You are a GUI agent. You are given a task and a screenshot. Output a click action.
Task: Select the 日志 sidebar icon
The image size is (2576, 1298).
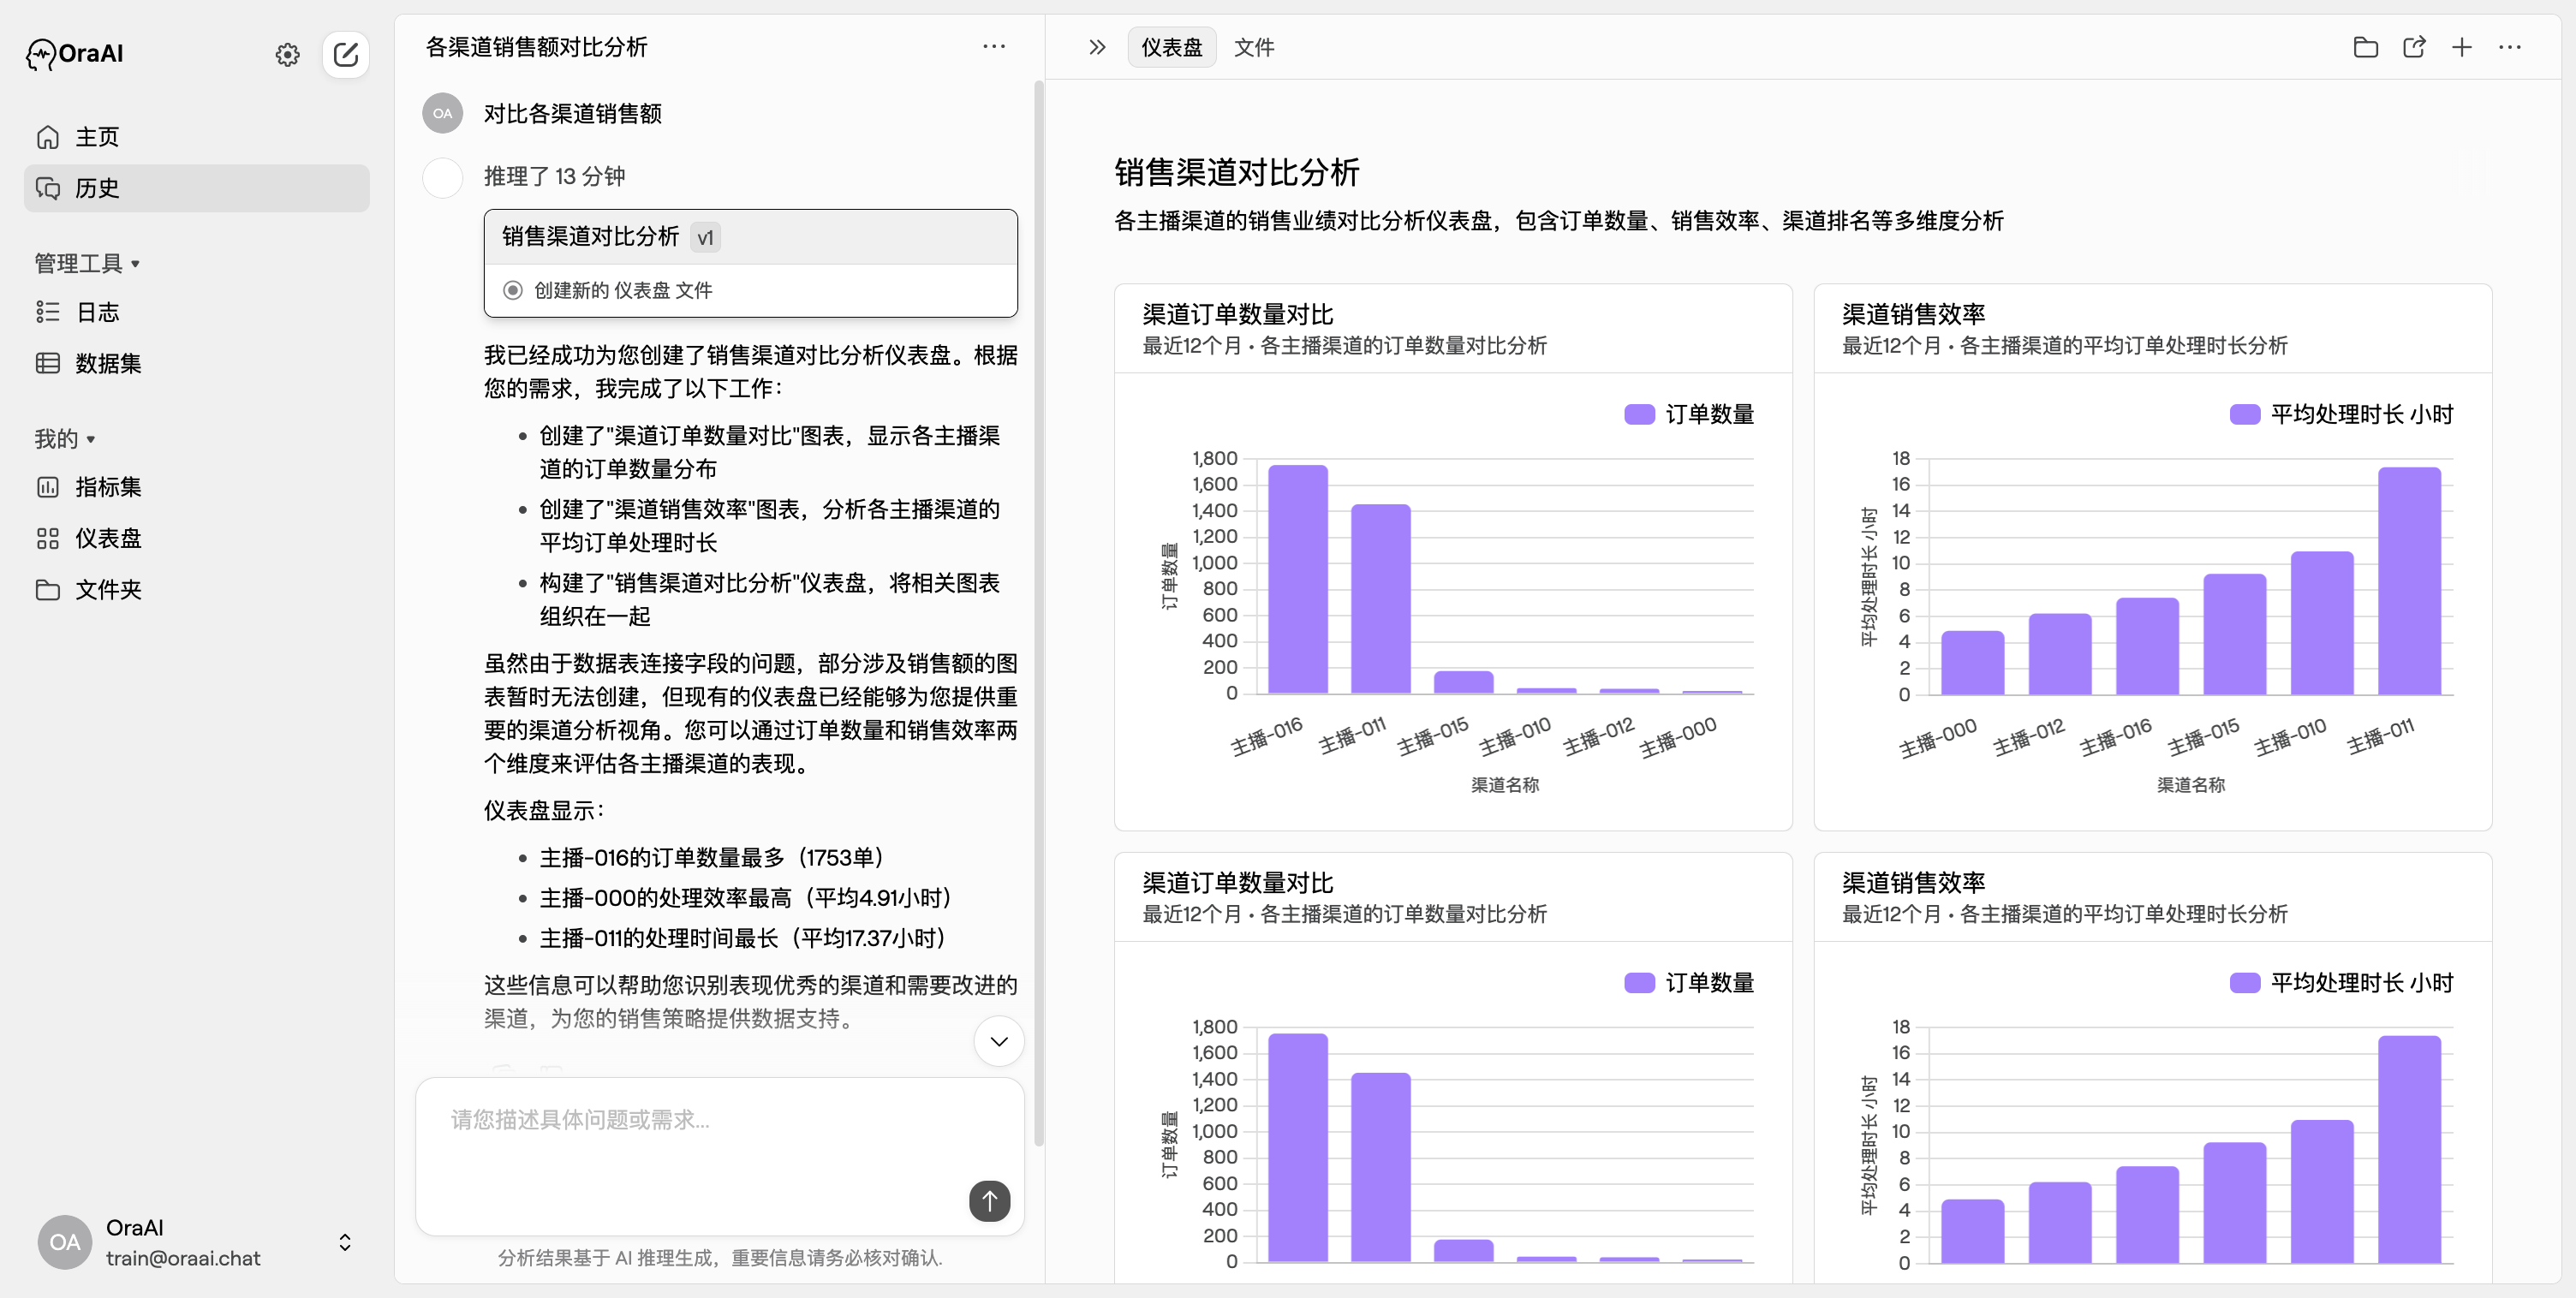click(x=48, y=312)
